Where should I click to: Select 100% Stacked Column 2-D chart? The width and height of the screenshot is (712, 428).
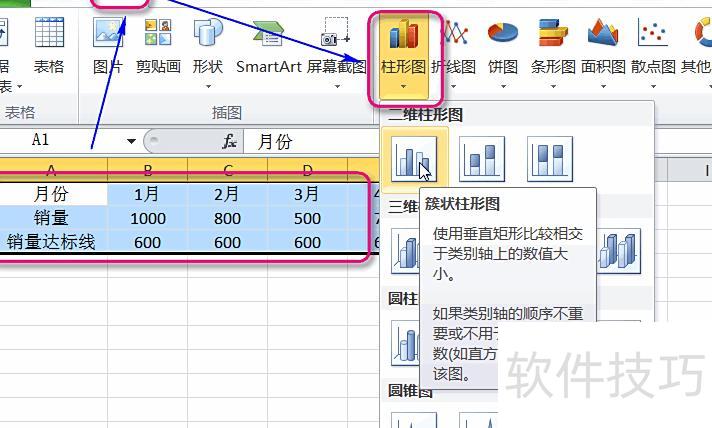click(x=550, y=159)
